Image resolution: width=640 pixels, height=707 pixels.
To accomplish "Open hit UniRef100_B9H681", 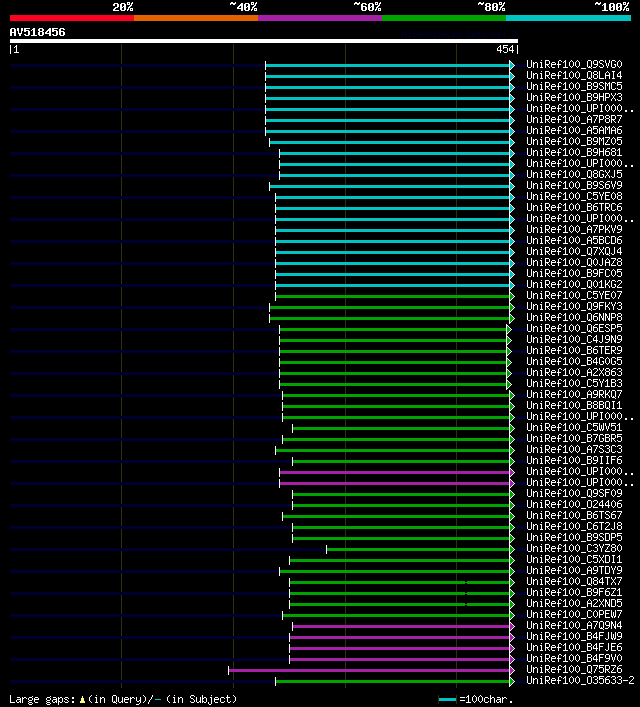I will tap(574, 152).
